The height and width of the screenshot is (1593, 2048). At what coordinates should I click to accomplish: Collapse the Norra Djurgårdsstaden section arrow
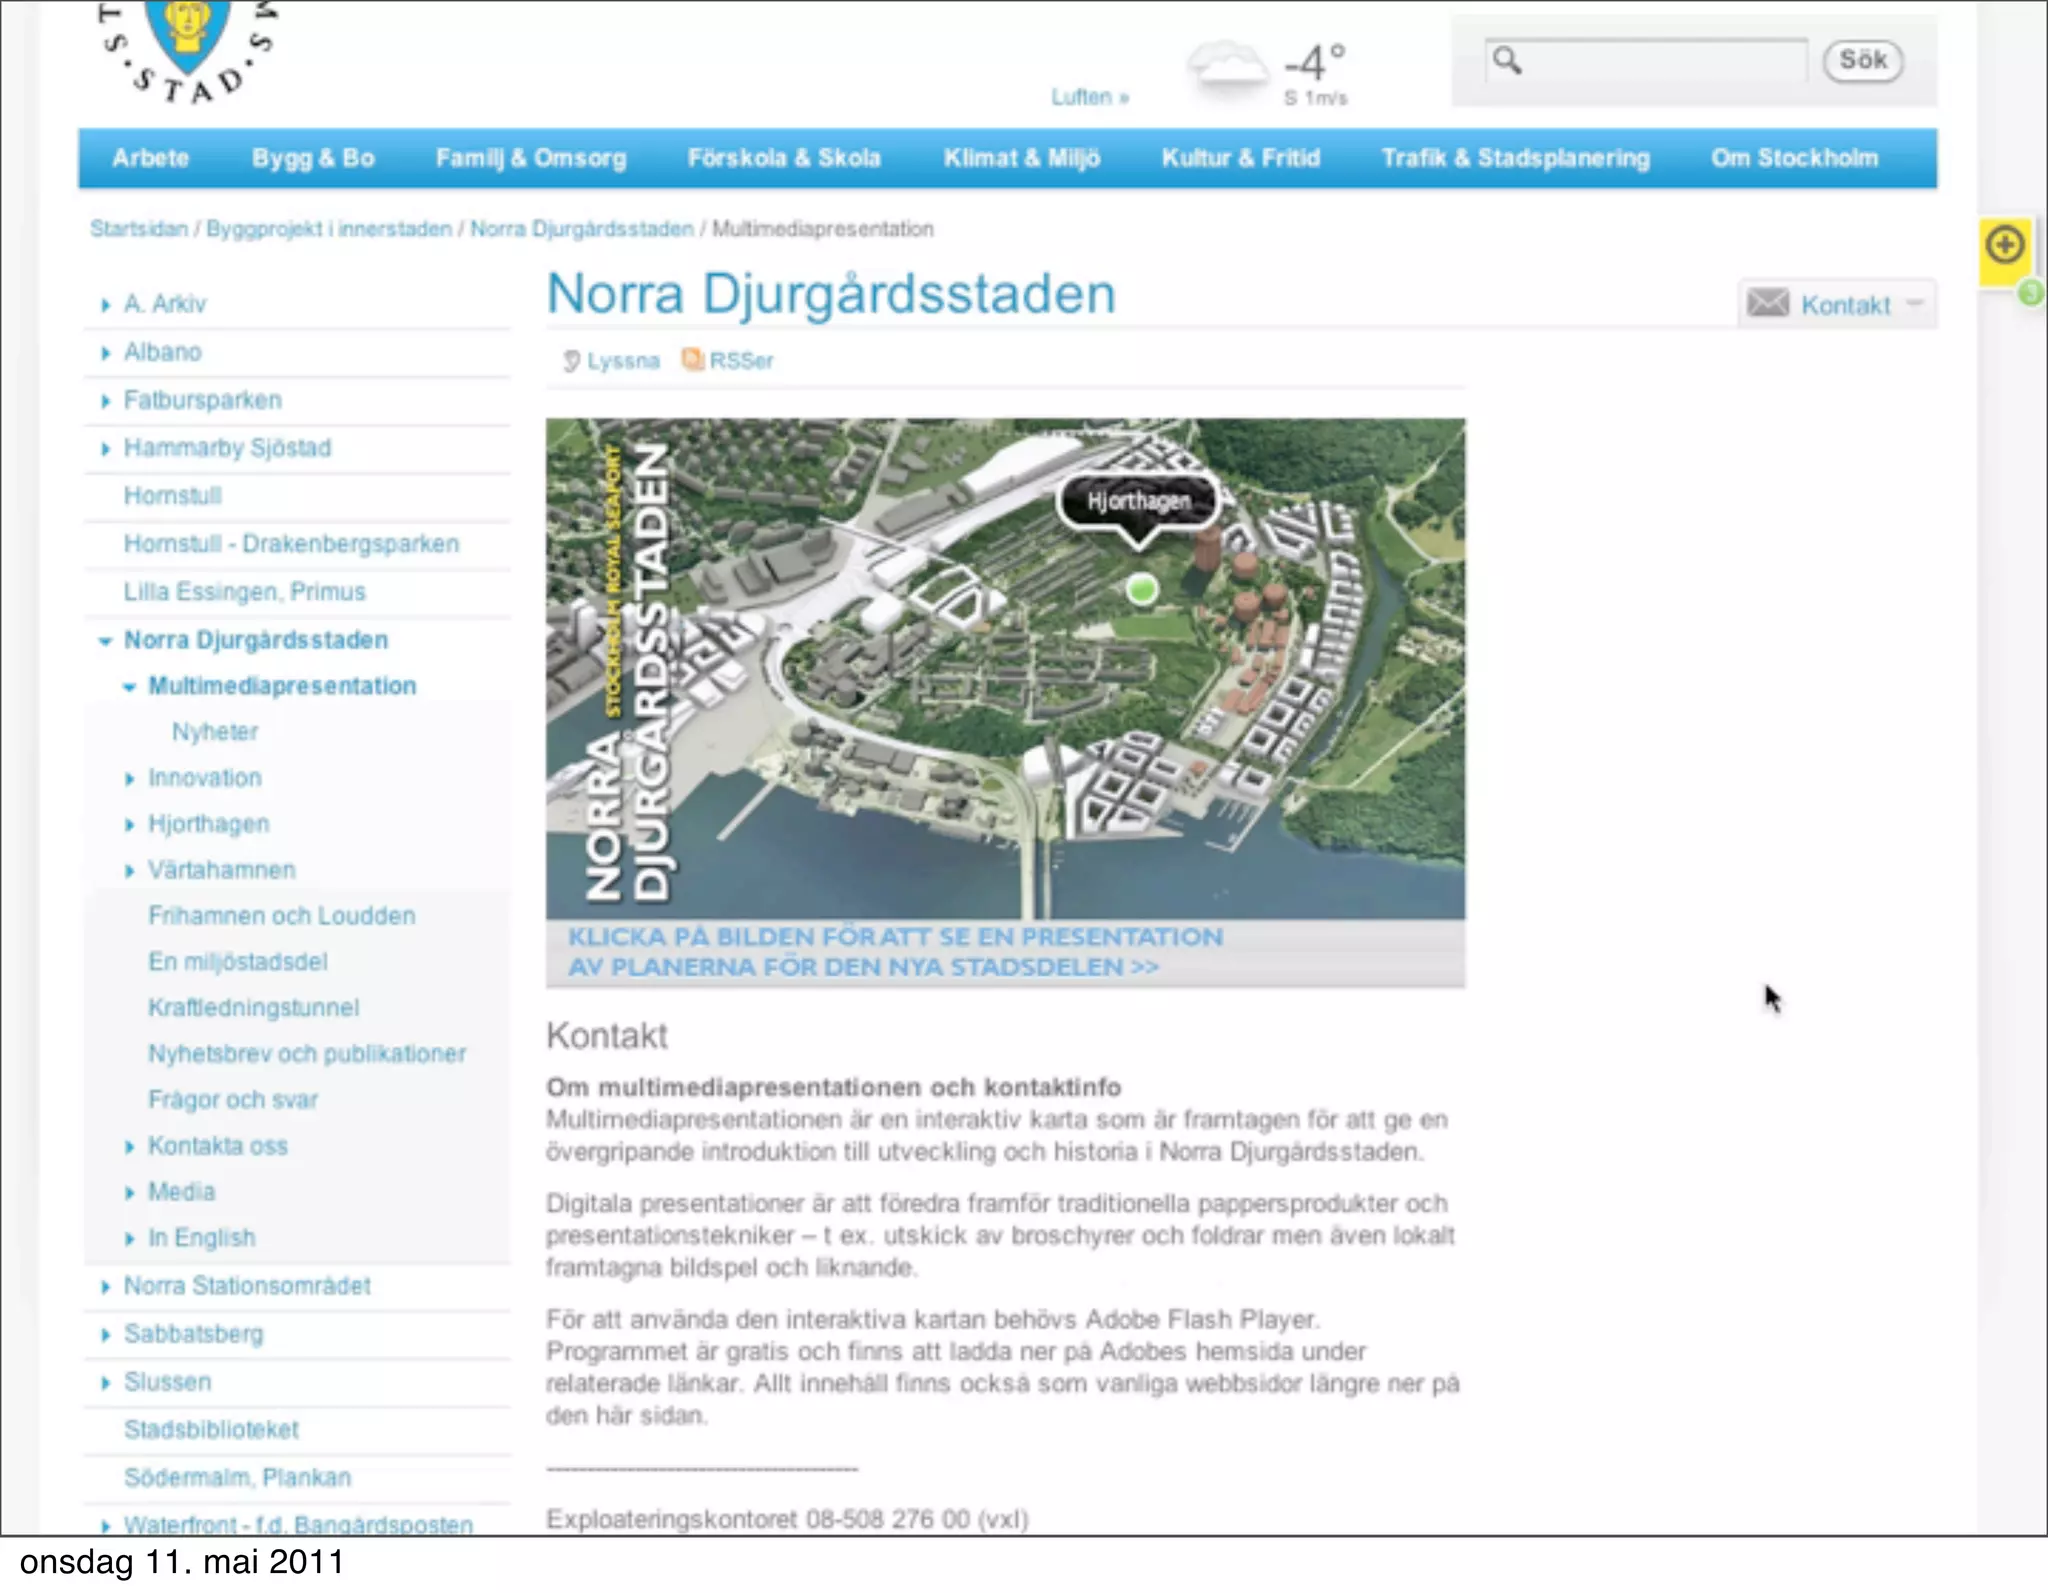105,641
